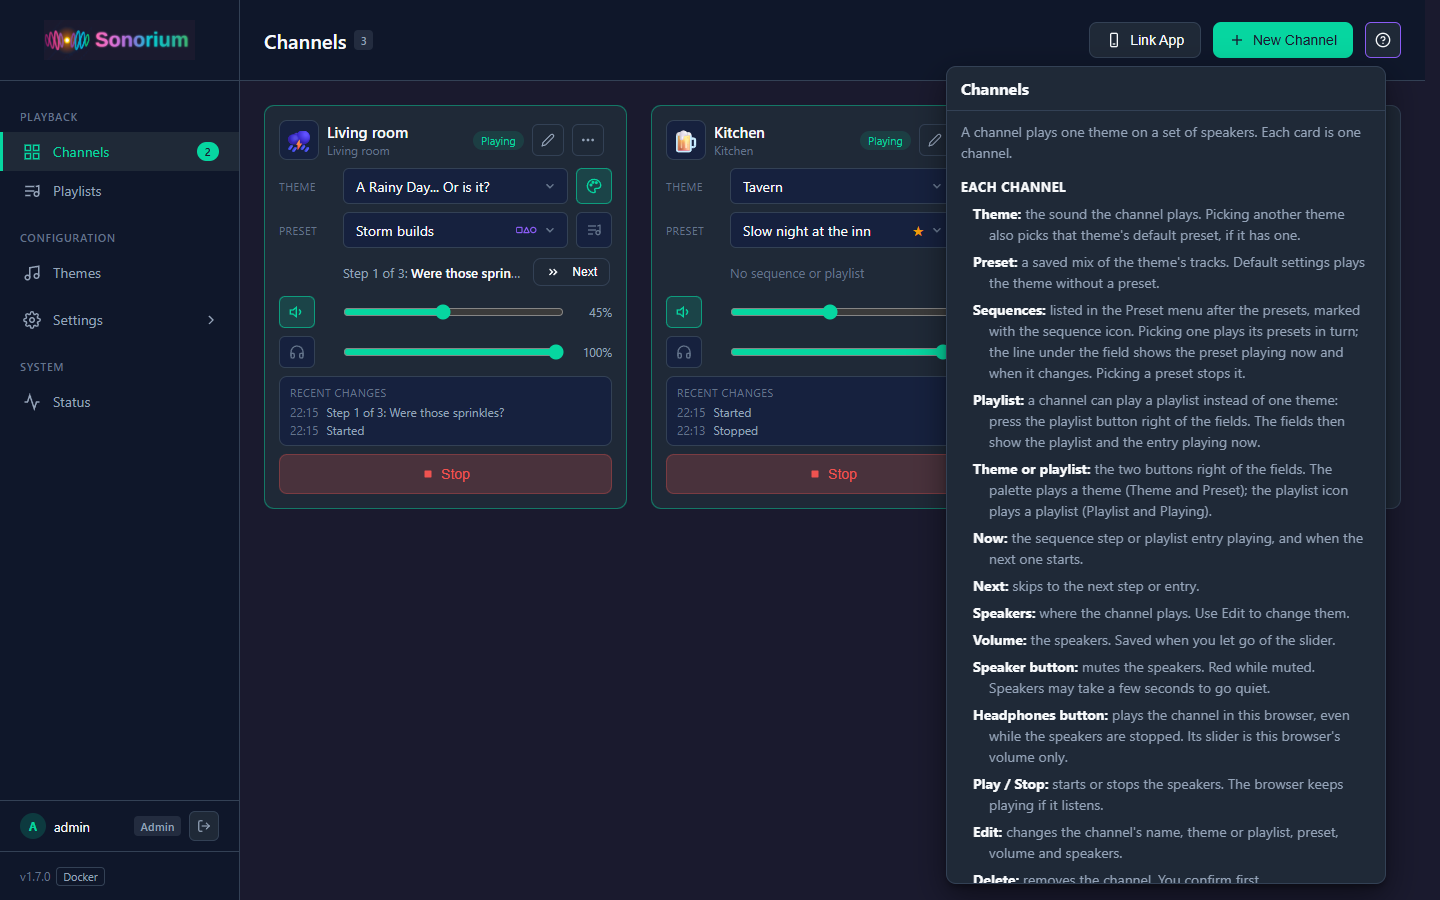Image resolution: width=1440 pixels, height=900 pixels.
Task: Click the channel count badge 3
Action: click(x=363, y=41)
